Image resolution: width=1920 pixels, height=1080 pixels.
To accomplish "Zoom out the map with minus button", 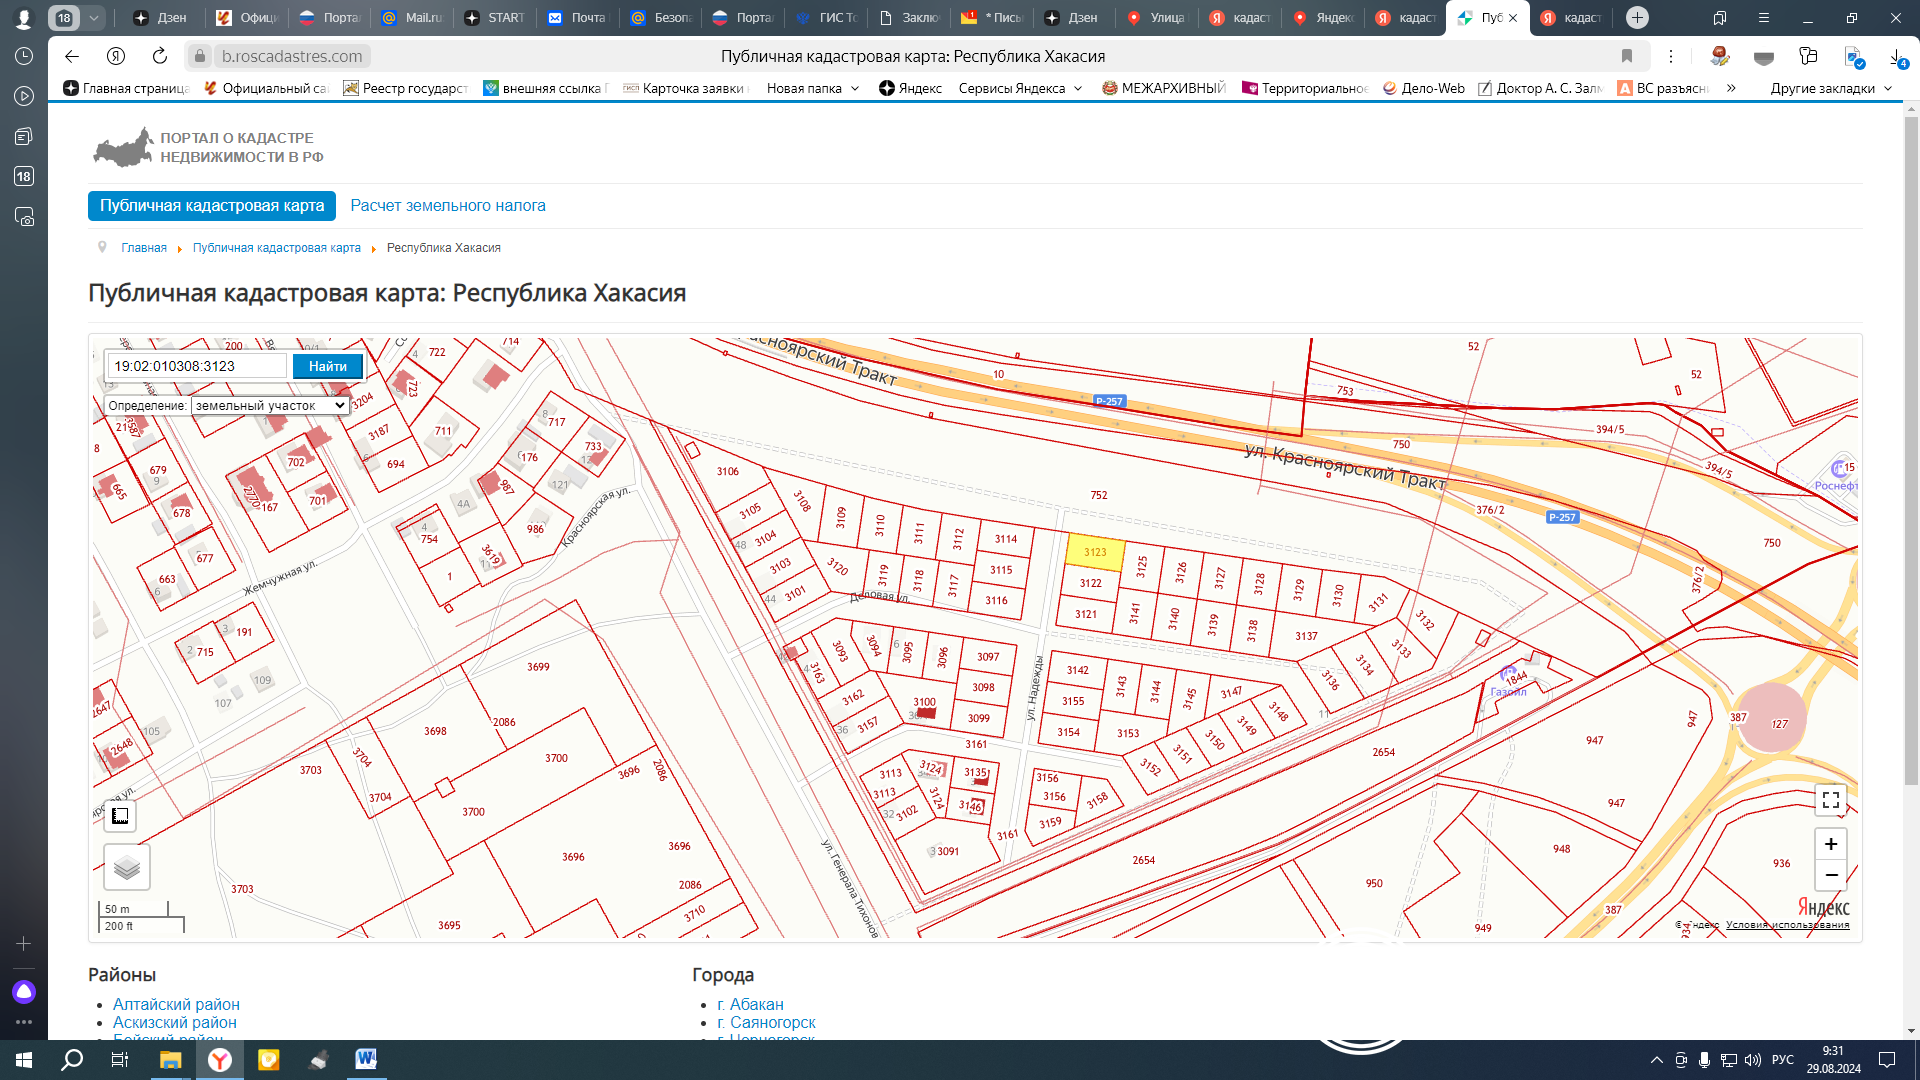I will coord(1830,875).
